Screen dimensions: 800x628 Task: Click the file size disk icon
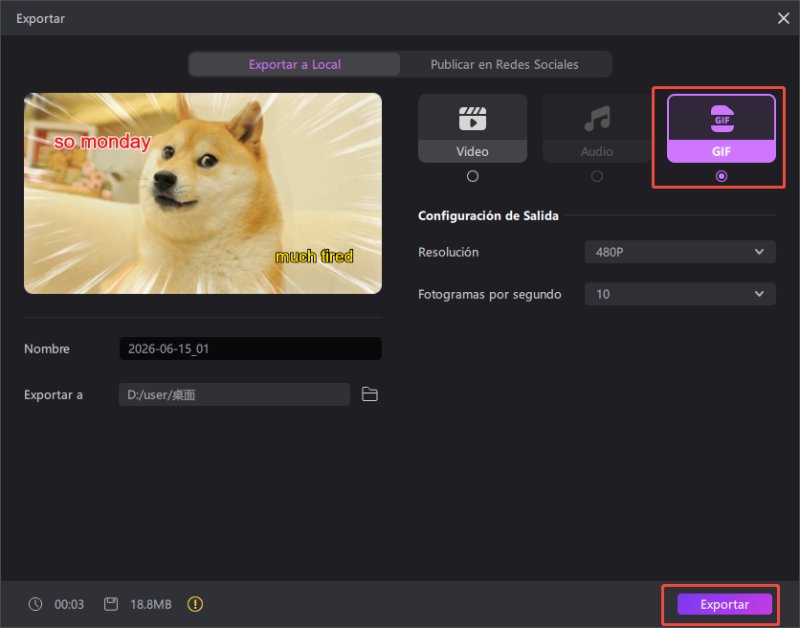tap(111, 604)
